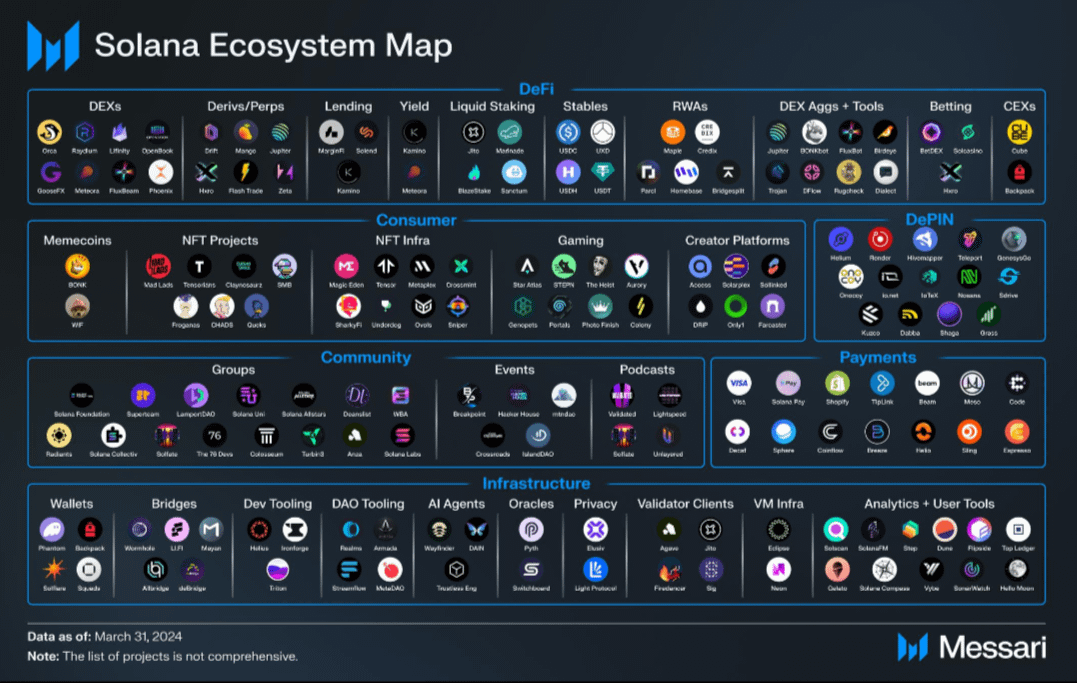Click the Dune icon in Analytics
This screenshot has width=1077, height=683.
[944, 530]
